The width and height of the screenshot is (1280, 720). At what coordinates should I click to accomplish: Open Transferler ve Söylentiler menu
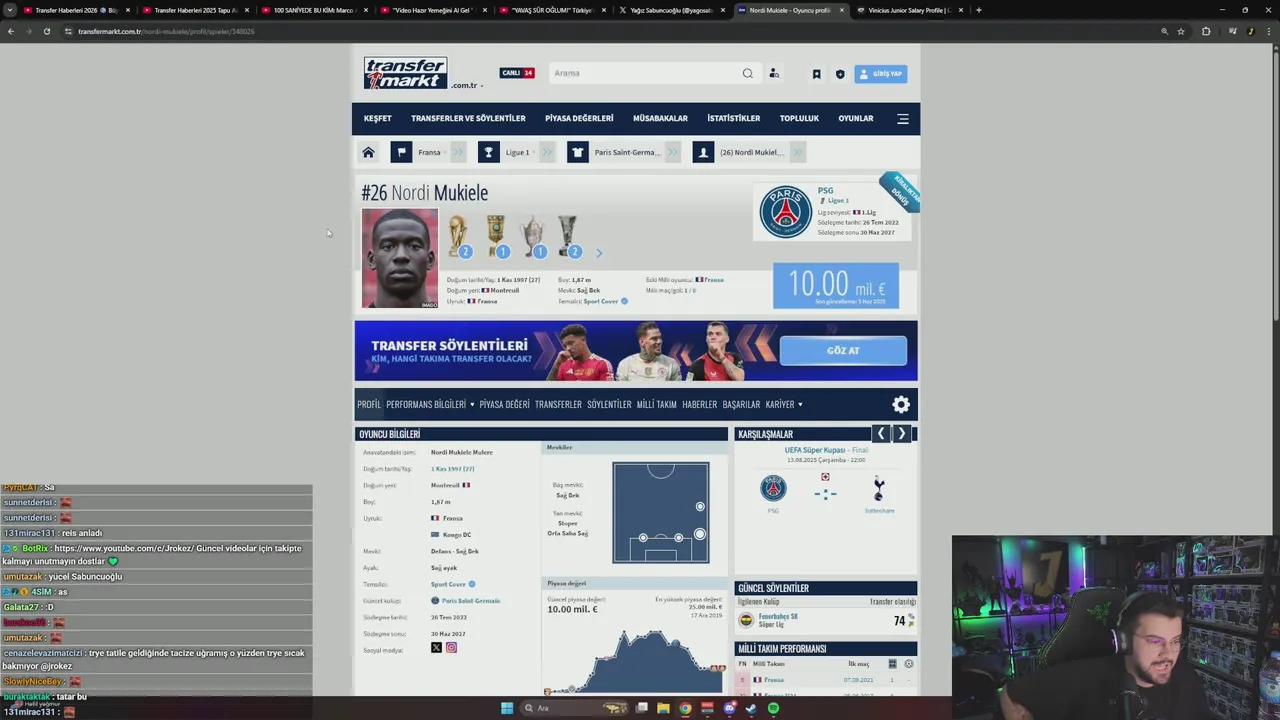click(468, 118)
